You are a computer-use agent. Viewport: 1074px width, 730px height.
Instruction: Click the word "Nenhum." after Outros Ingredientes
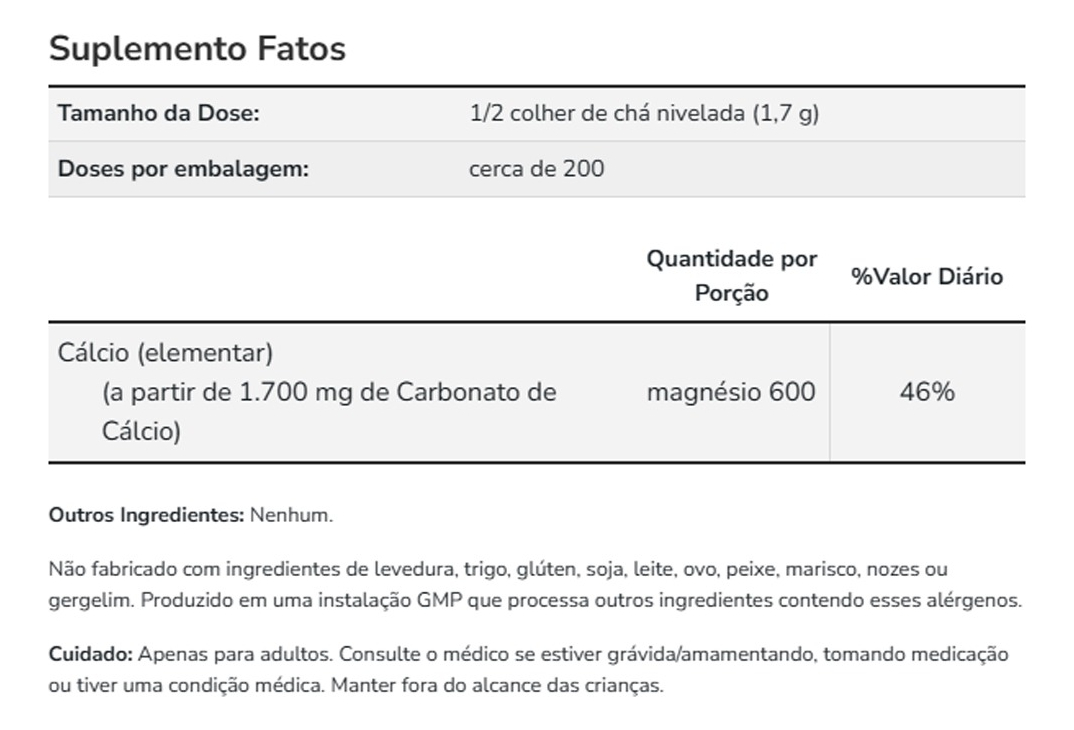(x=291, y=516)
